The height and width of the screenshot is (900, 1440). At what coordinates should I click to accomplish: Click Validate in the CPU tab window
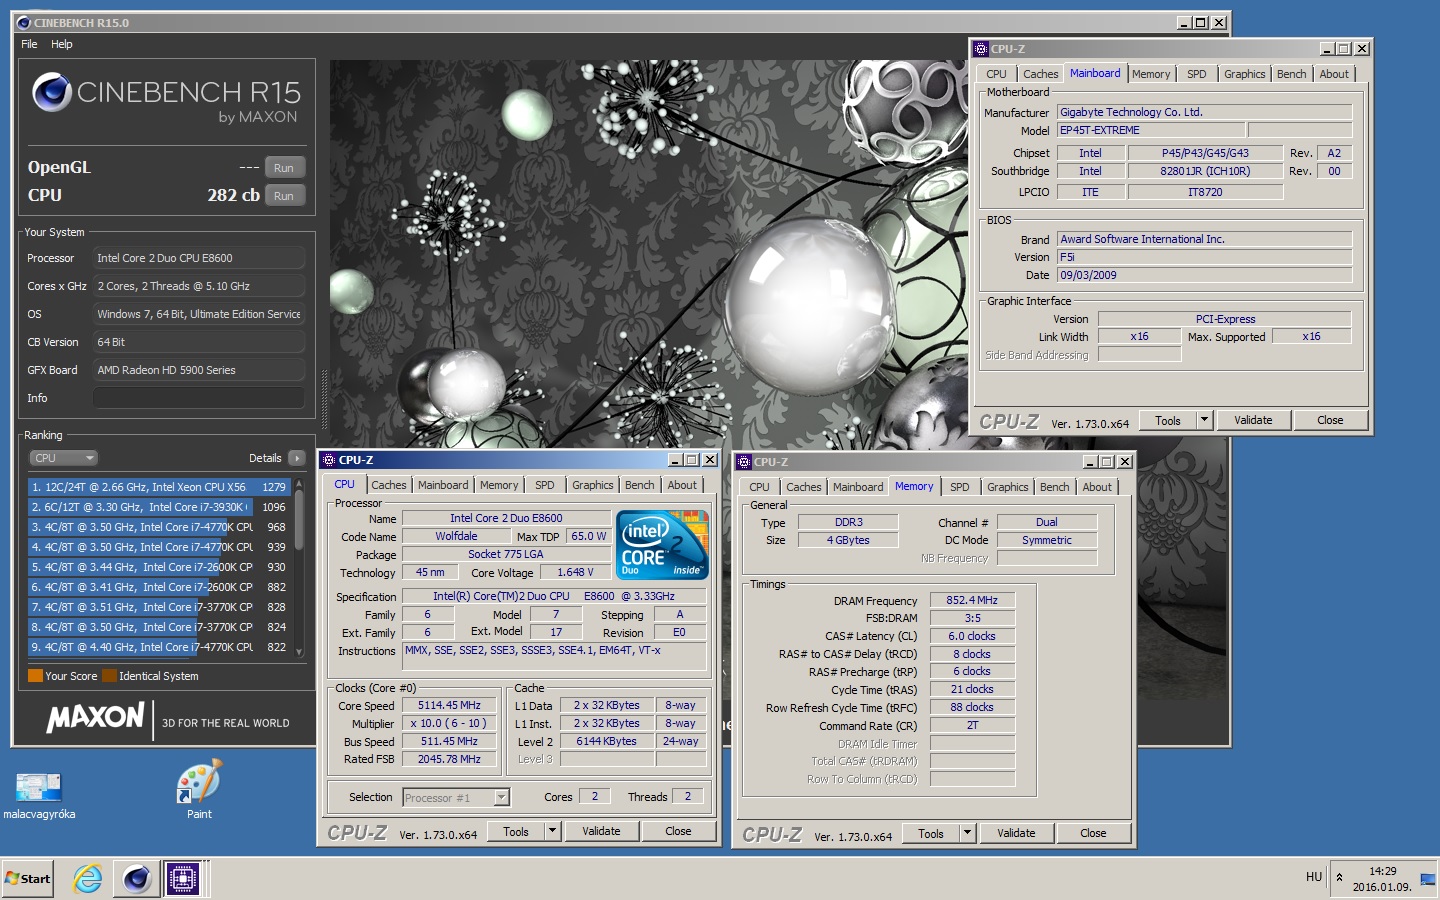[x=601, y=831]
